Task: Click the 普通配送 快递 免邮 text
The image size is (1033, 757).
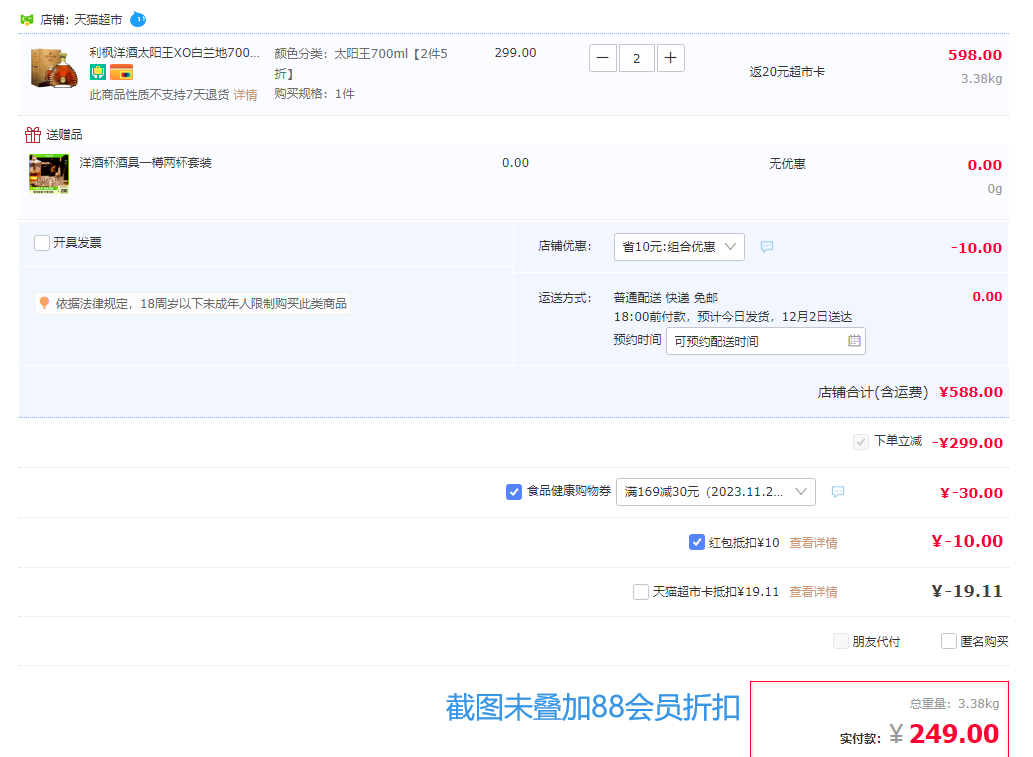Action: click(665, 298)
